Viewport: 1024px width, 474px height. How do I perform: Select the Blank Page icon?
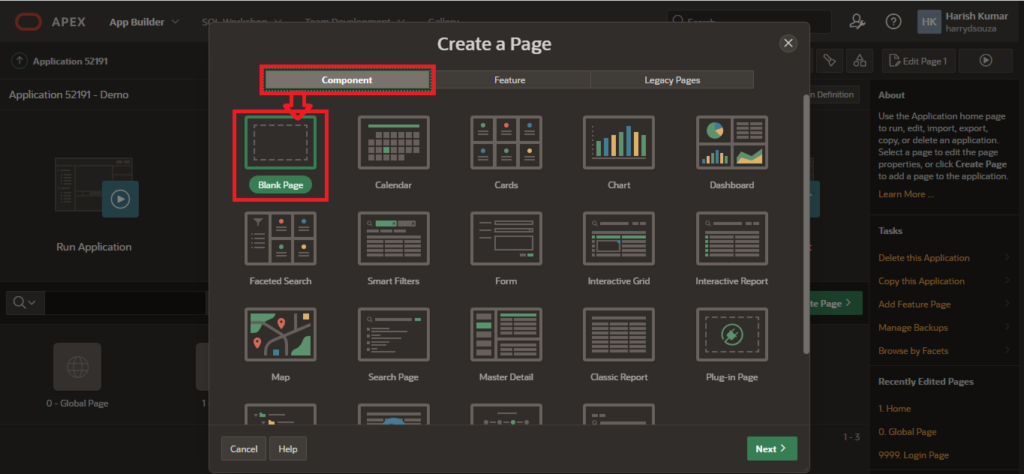point(280,142)
